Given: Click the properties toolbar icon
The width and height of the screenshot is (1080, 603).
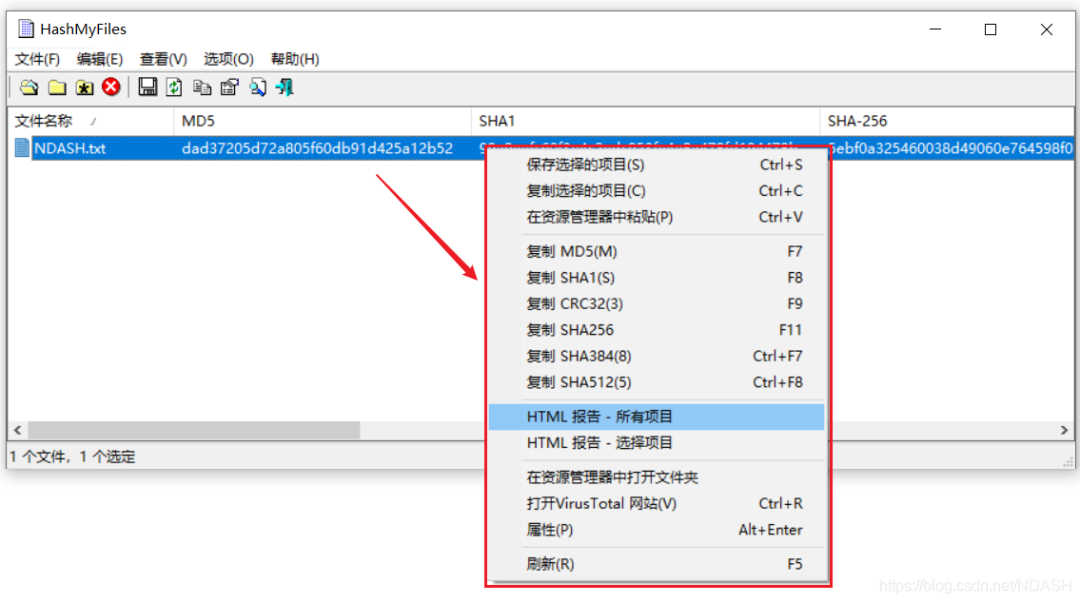Looking at the screenshot, I should 229,88.
